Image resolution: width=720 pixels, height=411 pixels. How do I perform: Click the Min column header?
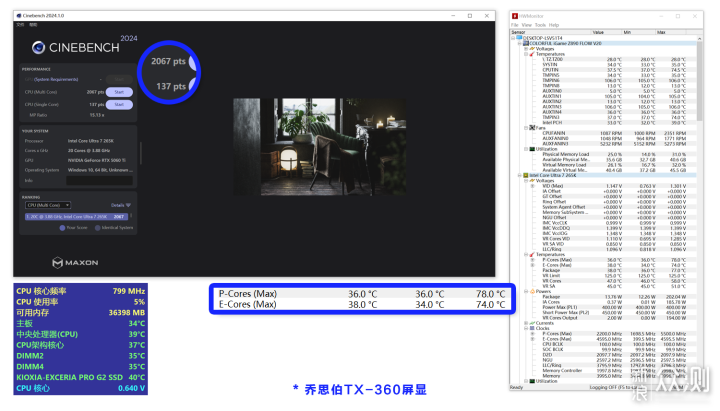(x=638, y=32)
